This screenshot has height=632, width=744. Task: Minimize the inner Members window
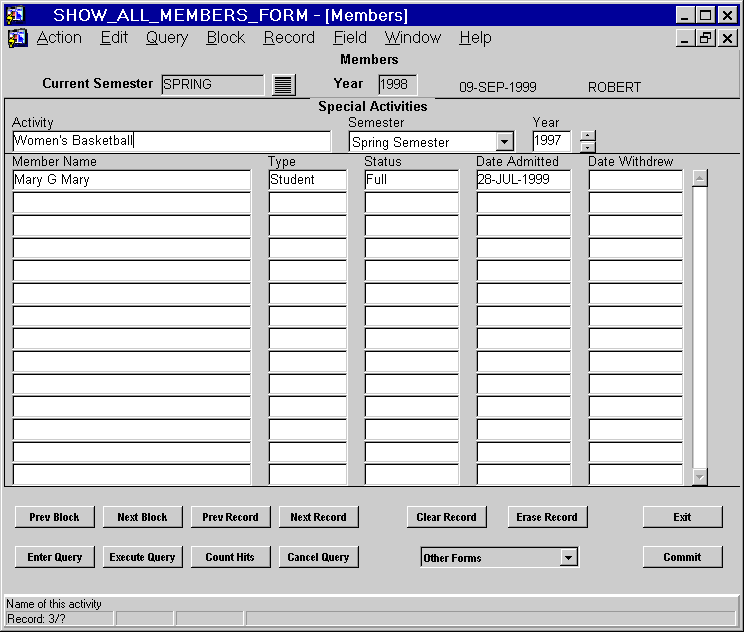point(684,37)
